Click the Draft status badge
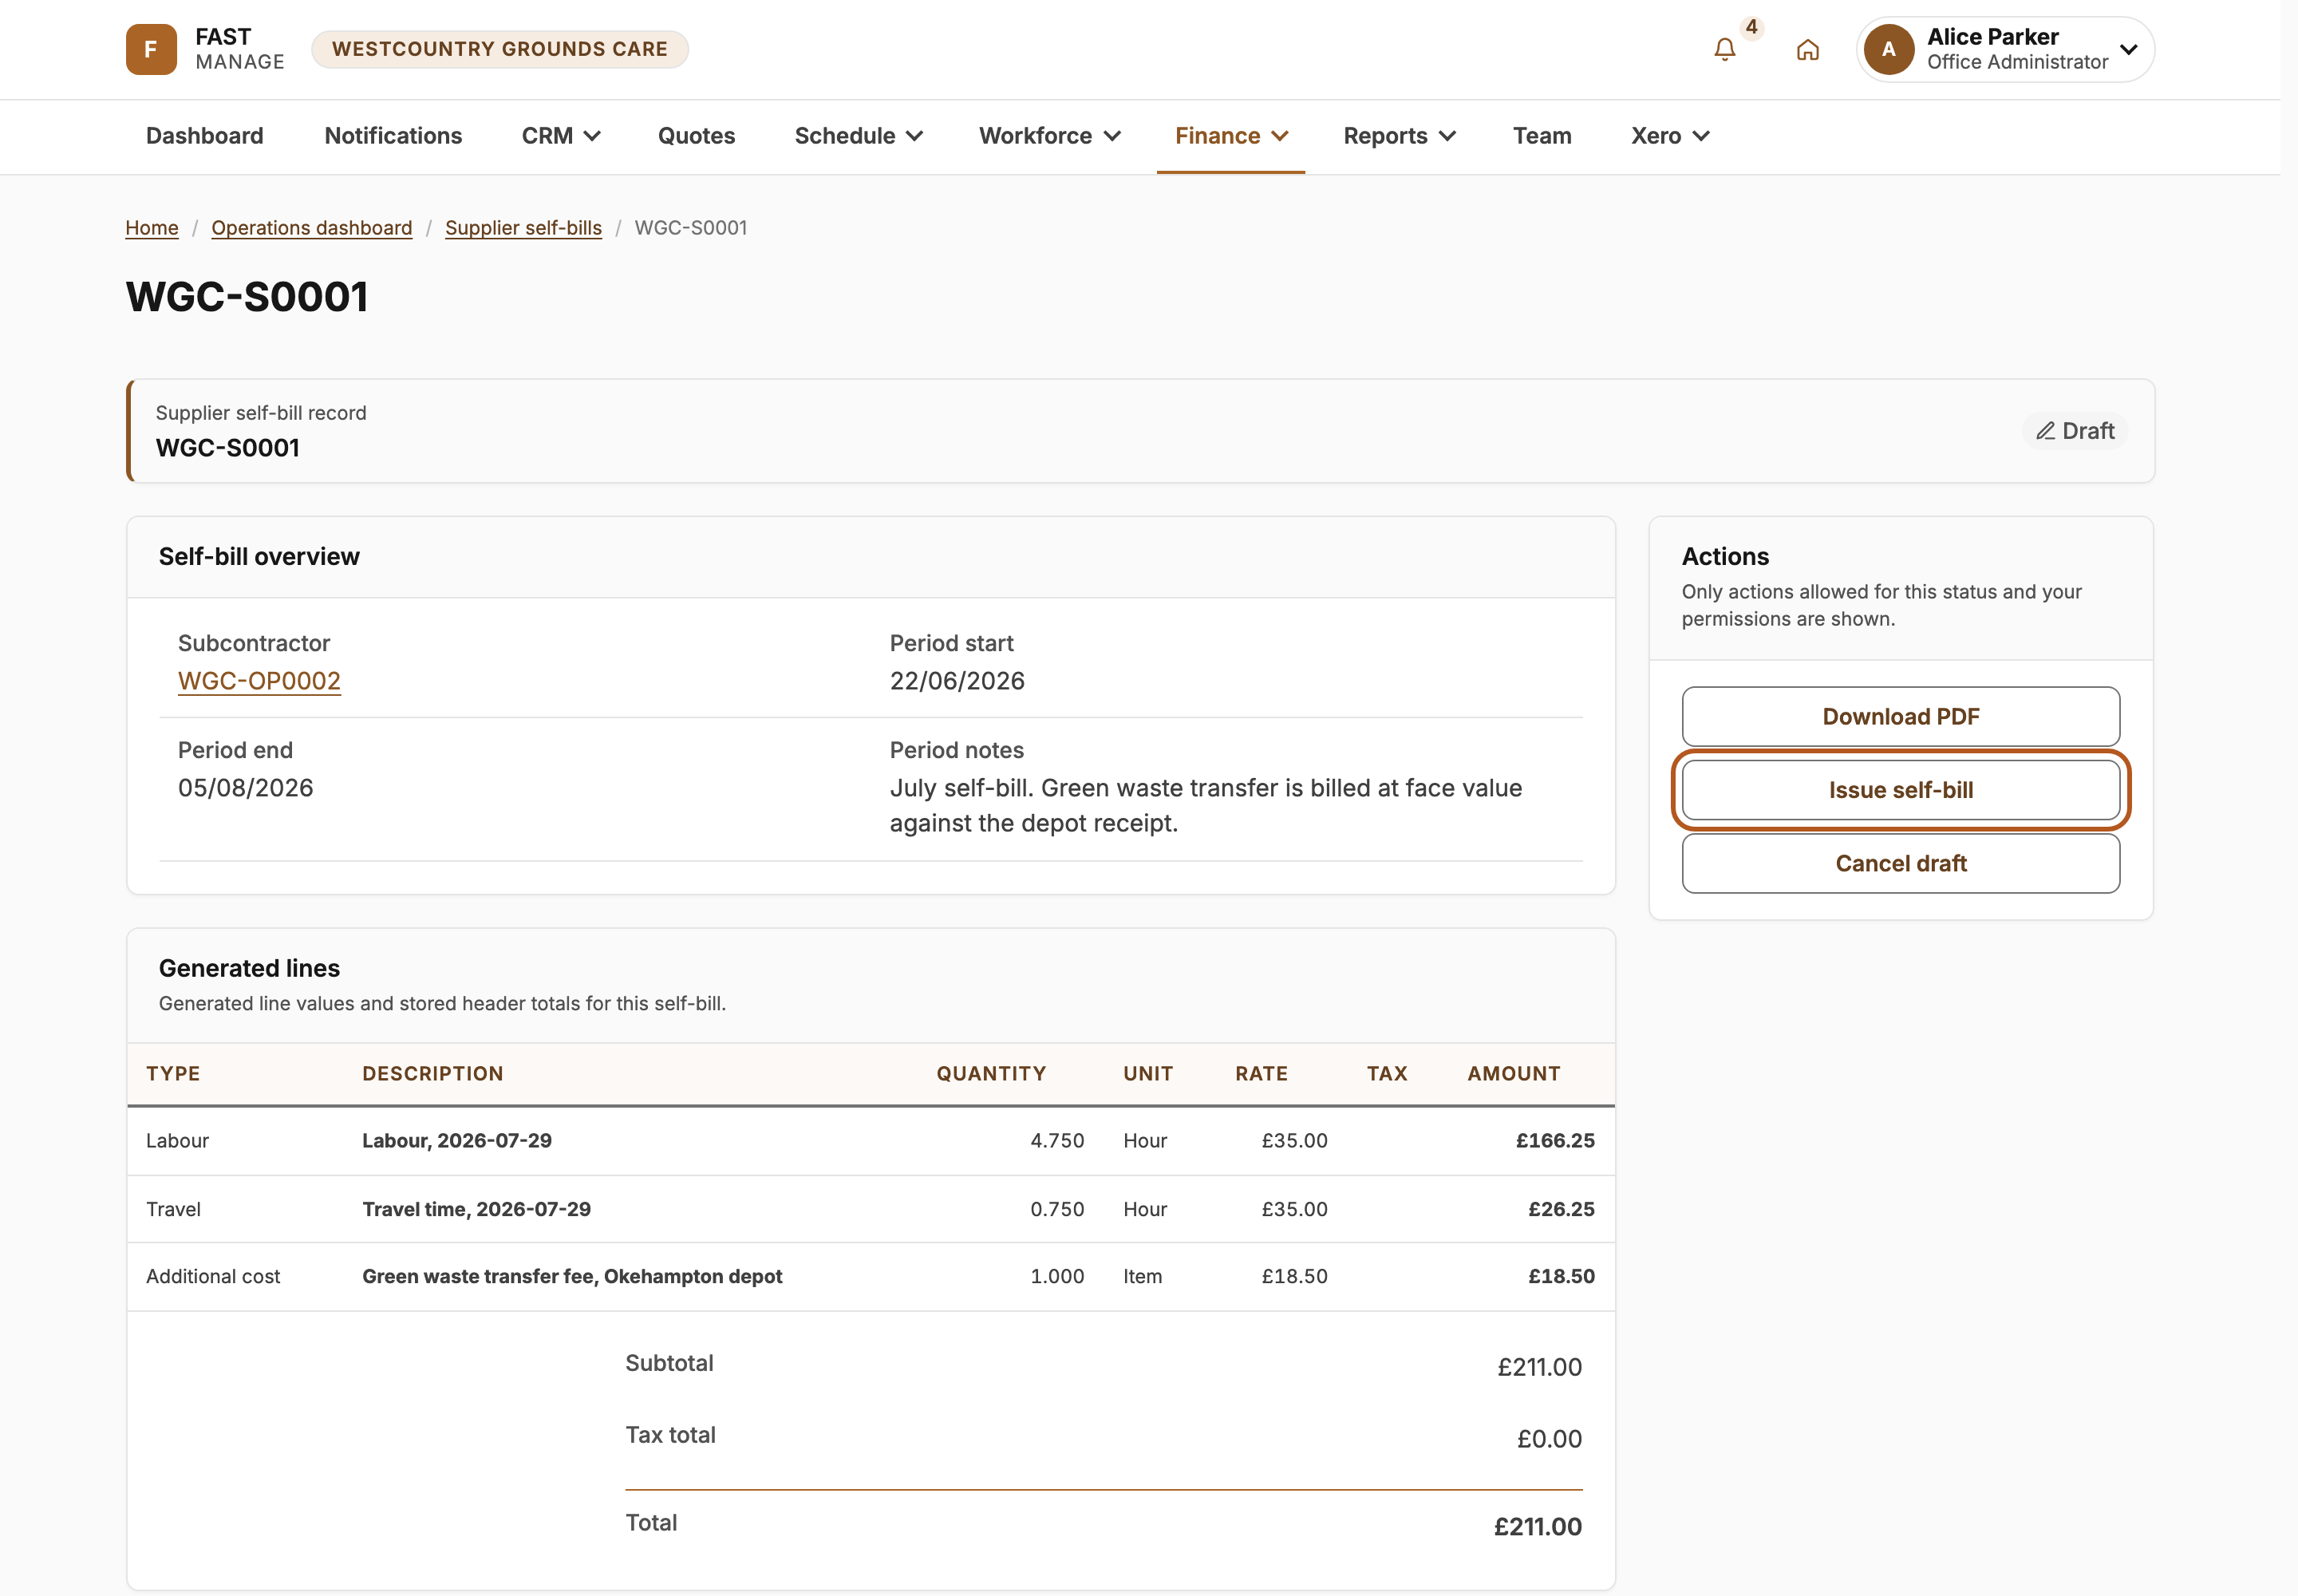 pyautogui.click(x=2075, y=431)
